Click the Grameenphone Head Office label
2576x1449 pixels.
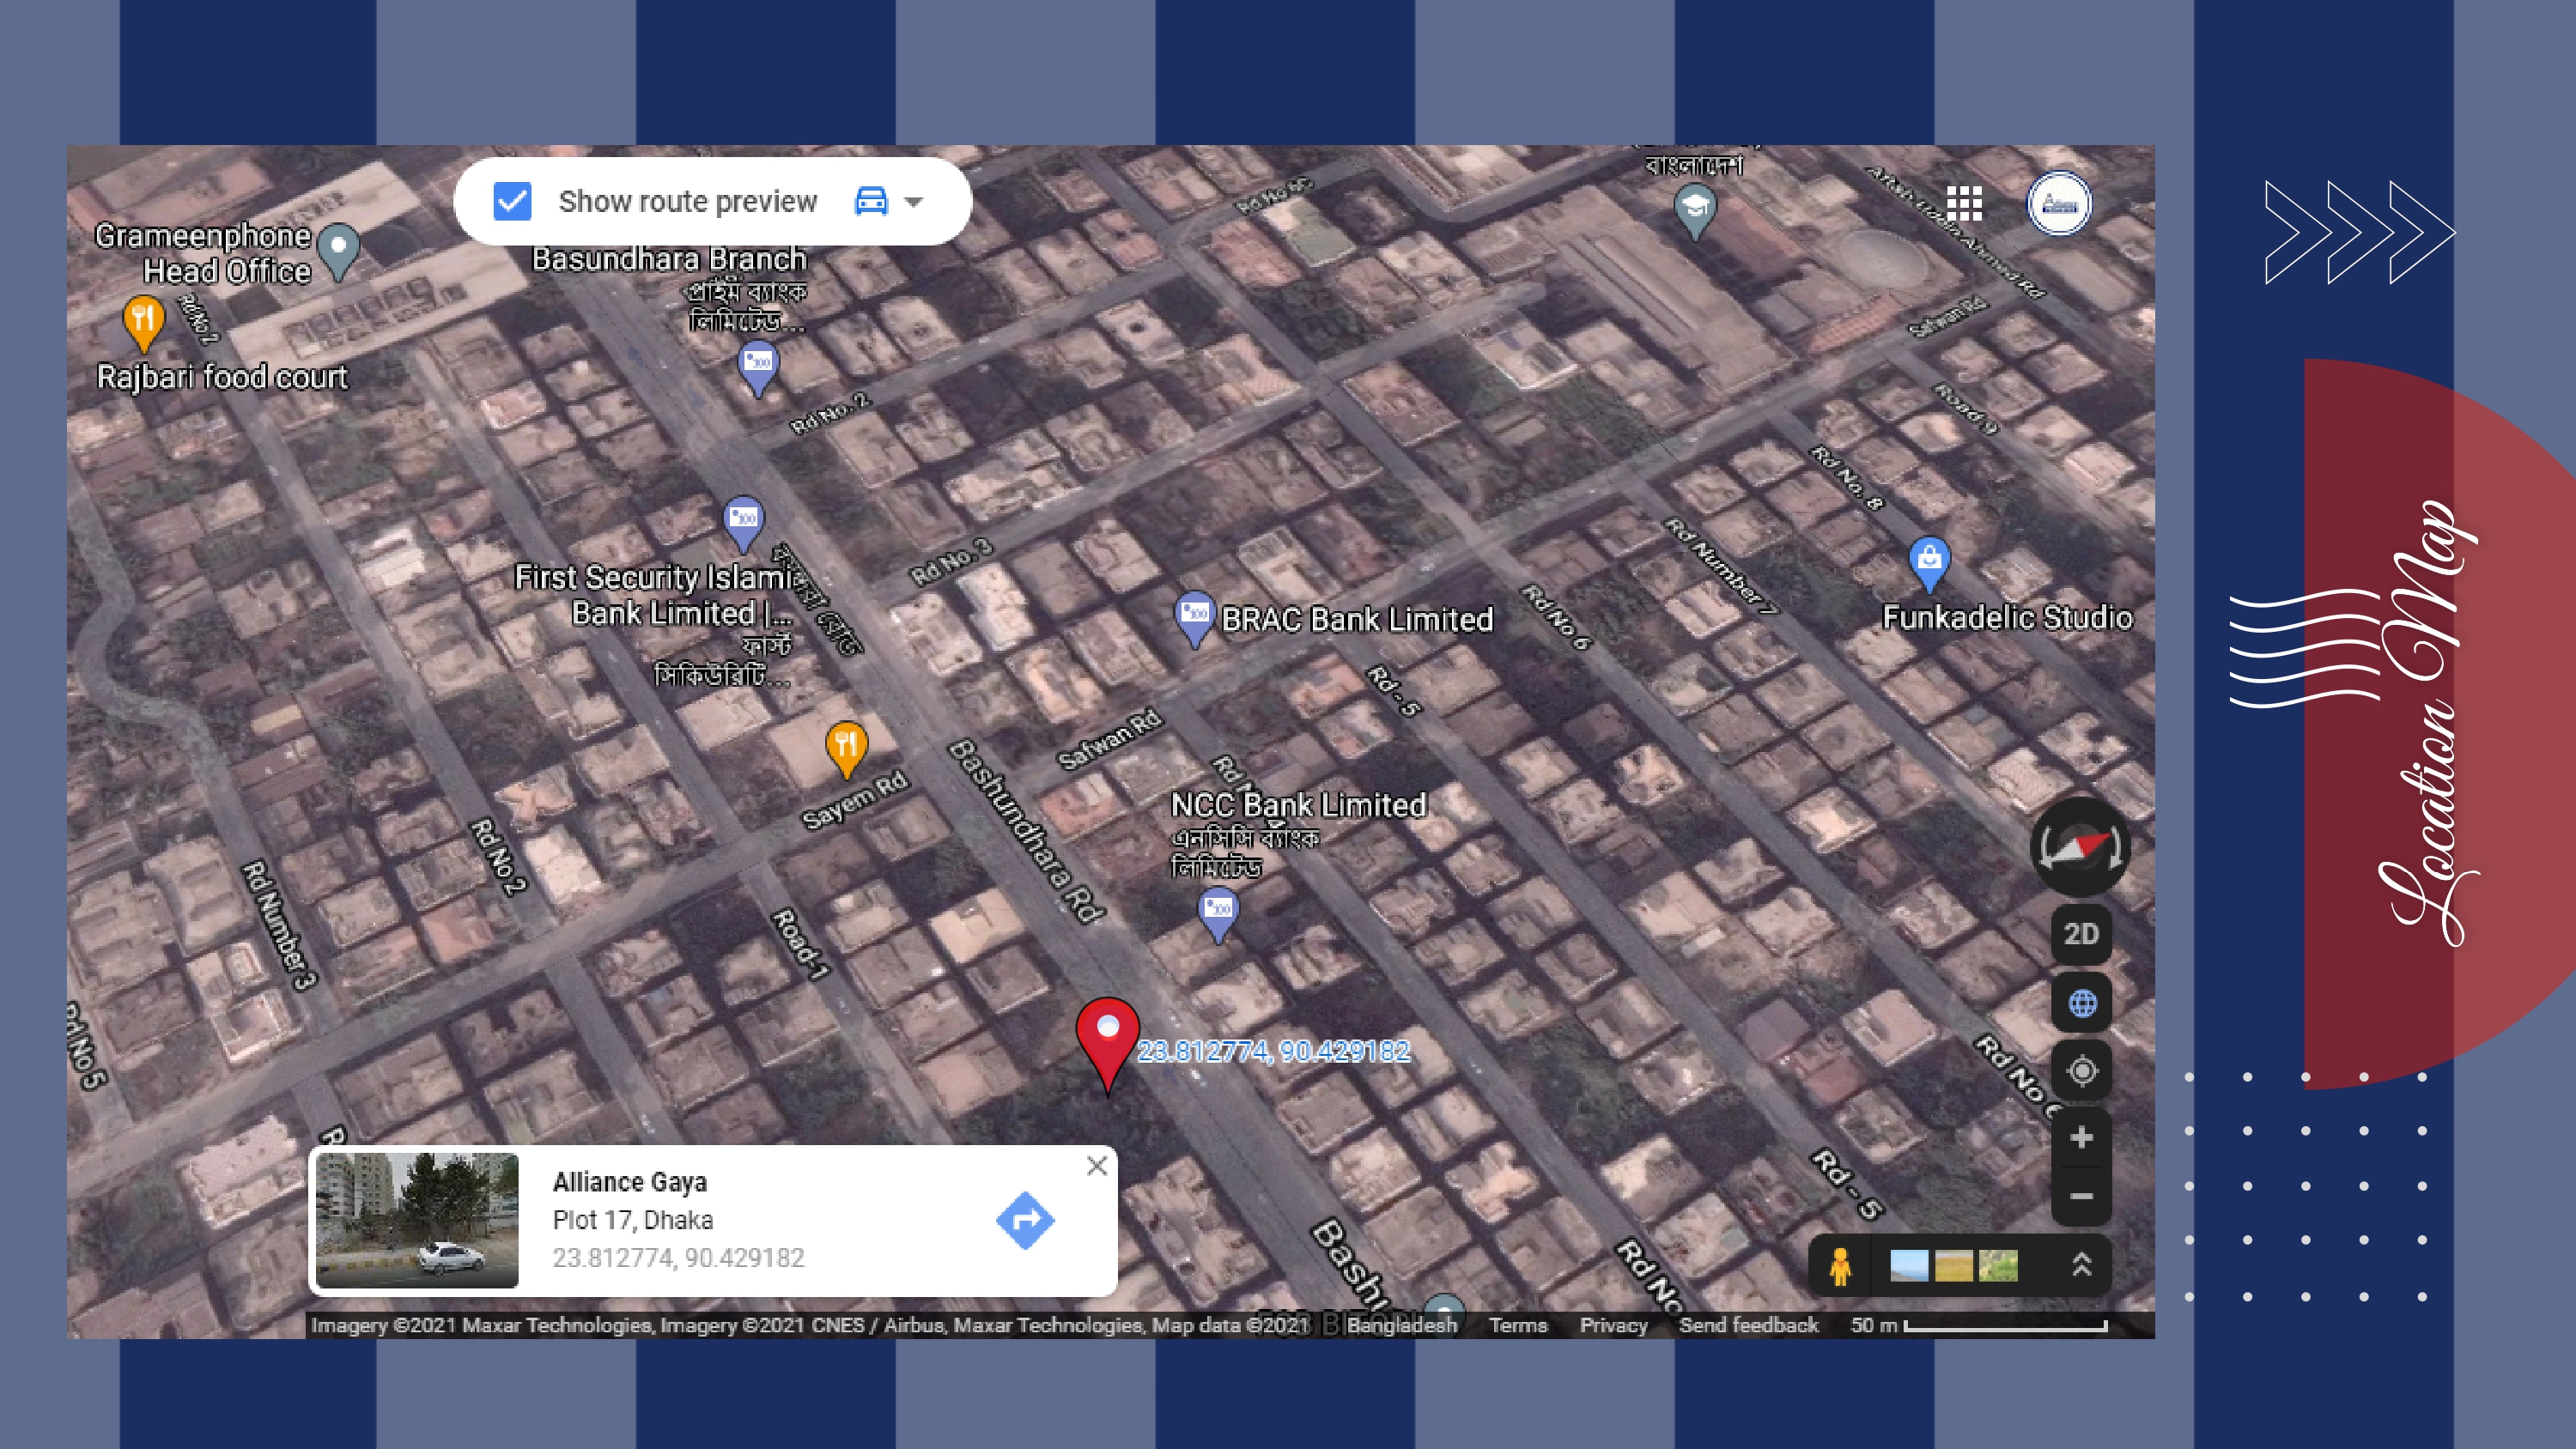coord(203,253)
